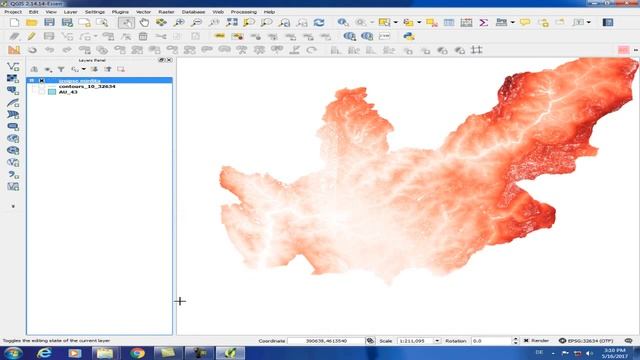Expand the hidden sidebar toolbar items arrow

click(13, 207)
